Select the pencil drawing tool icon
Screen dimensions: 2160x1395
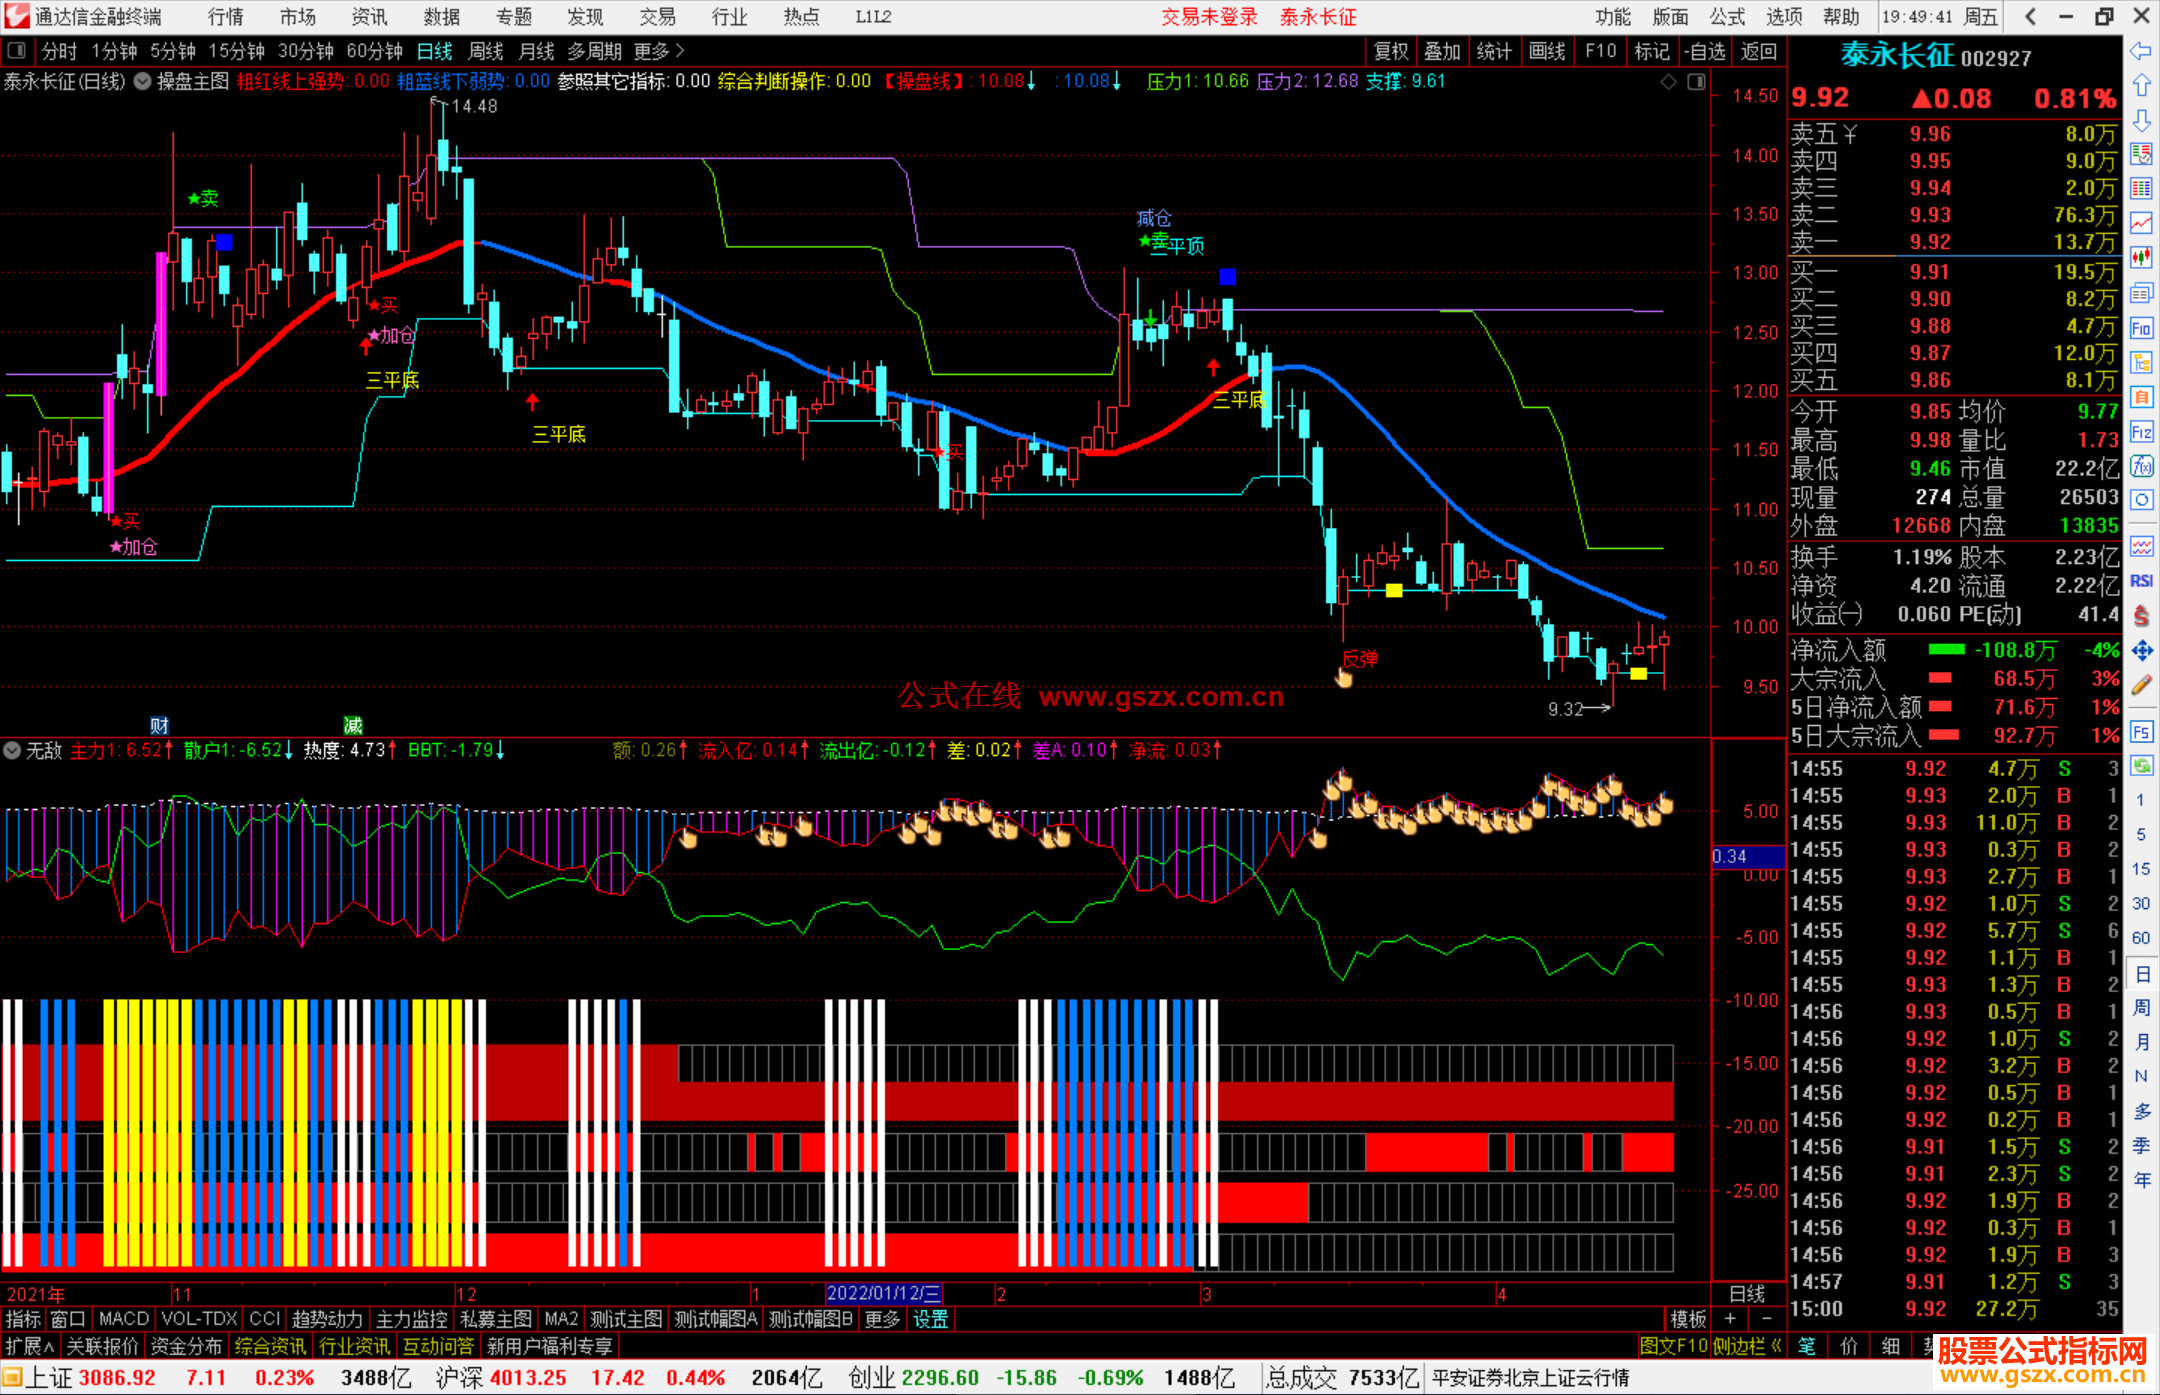[x=2141, y=685]
